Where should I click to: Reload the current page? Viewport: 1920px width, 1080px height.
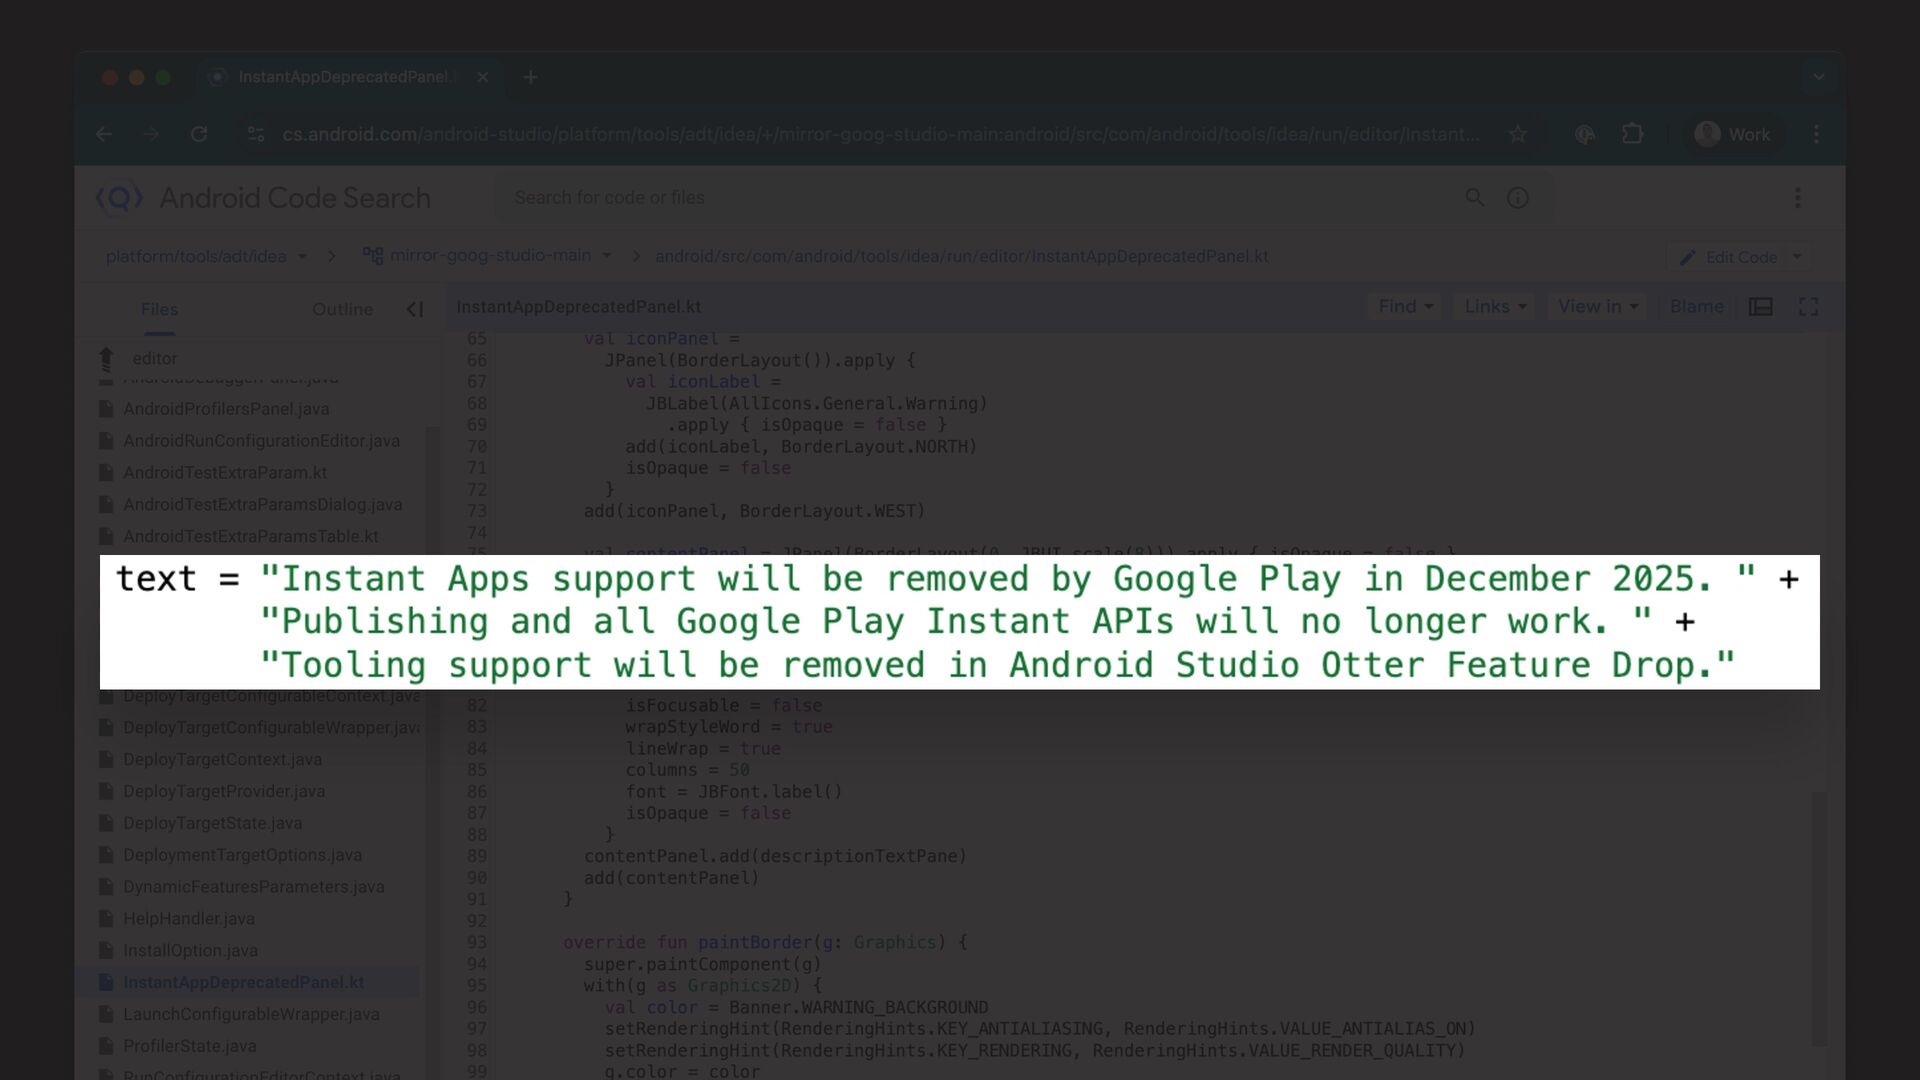click(199, 134)
